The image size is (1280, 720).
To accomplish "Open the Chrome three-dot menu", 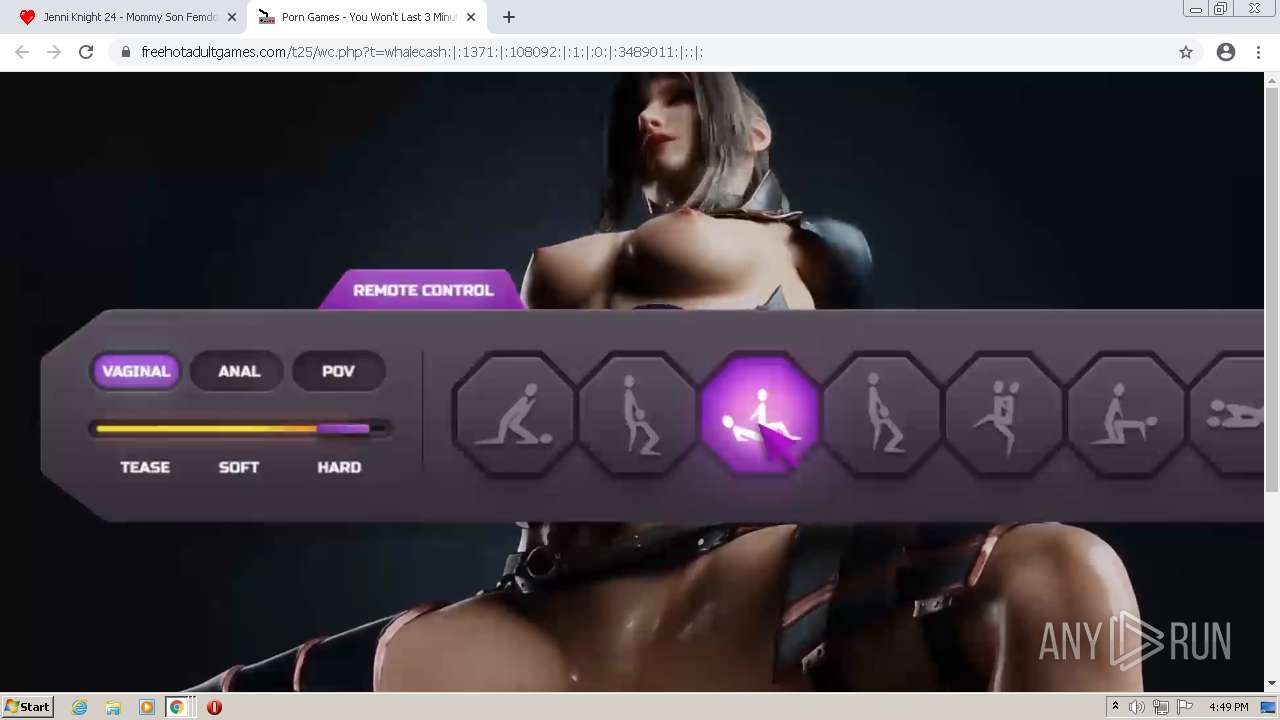I will (1258, 52).
